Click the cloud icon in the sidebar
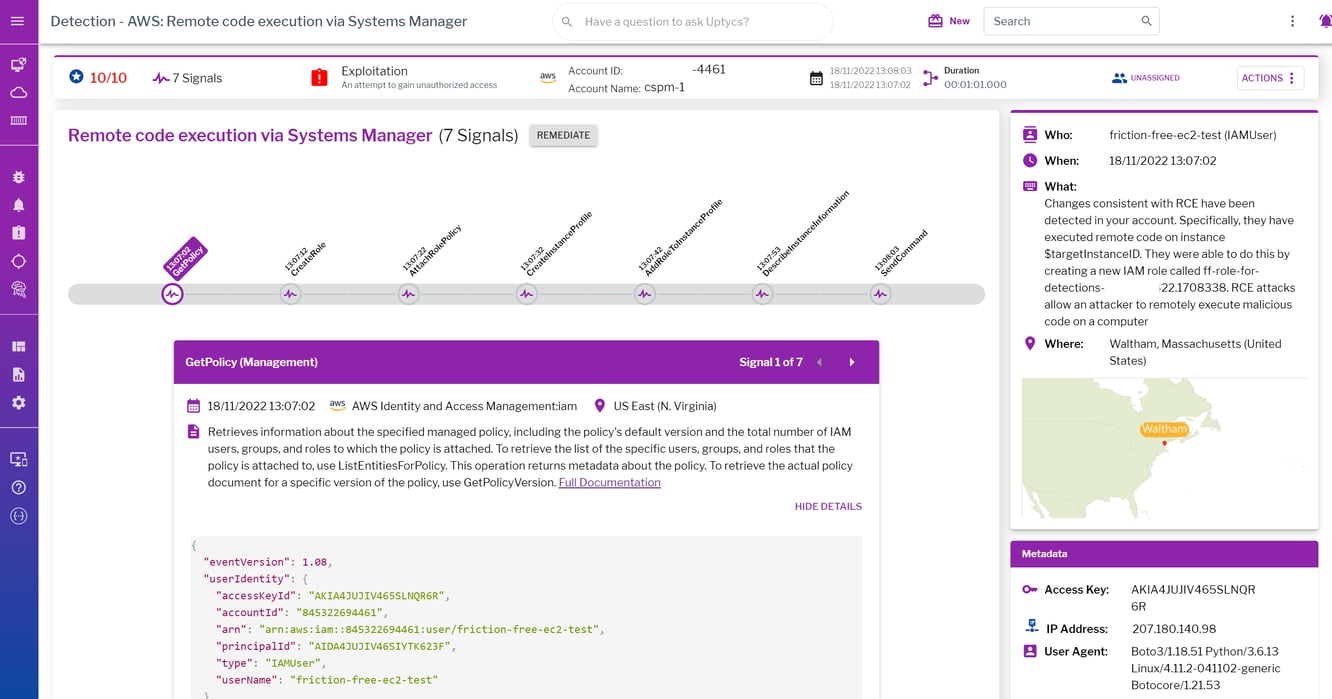 click(18, 92)
